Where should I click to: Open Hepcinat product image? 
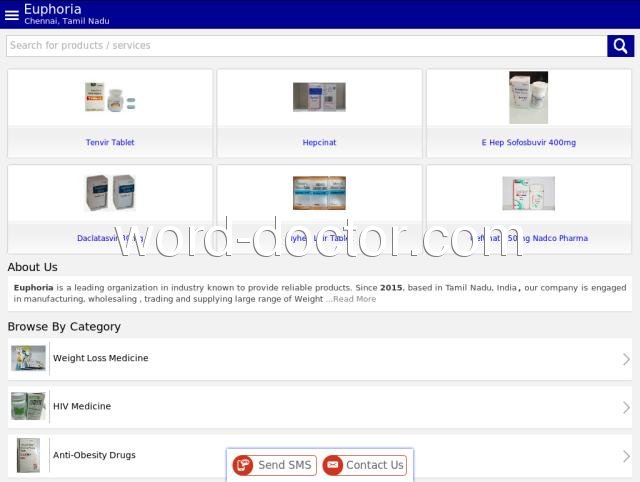point(319,97)
